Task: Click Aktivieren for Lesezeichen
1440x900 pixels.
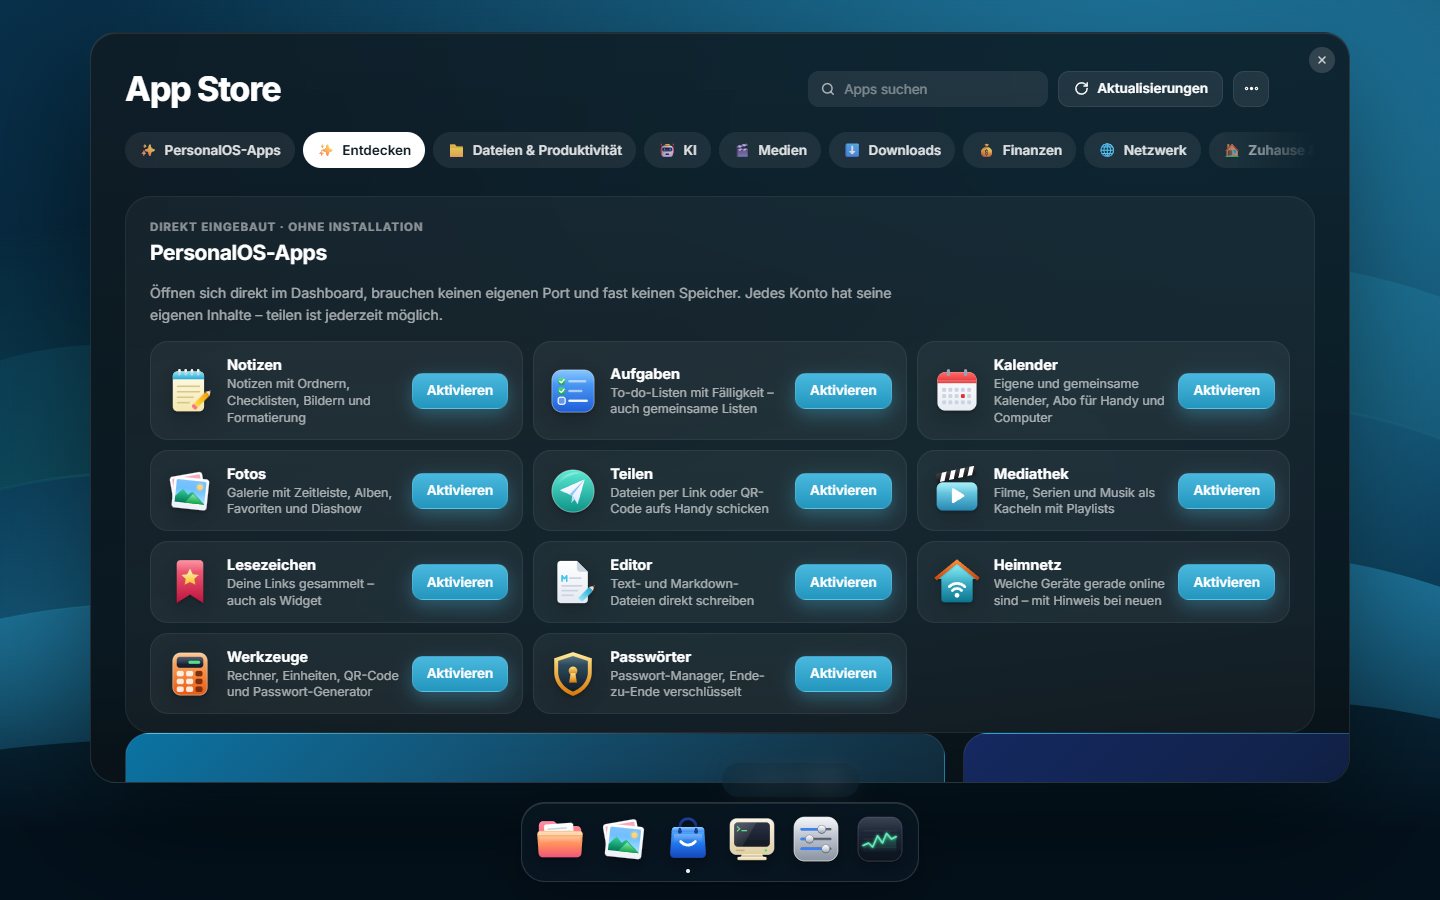Action: [460, 582]
